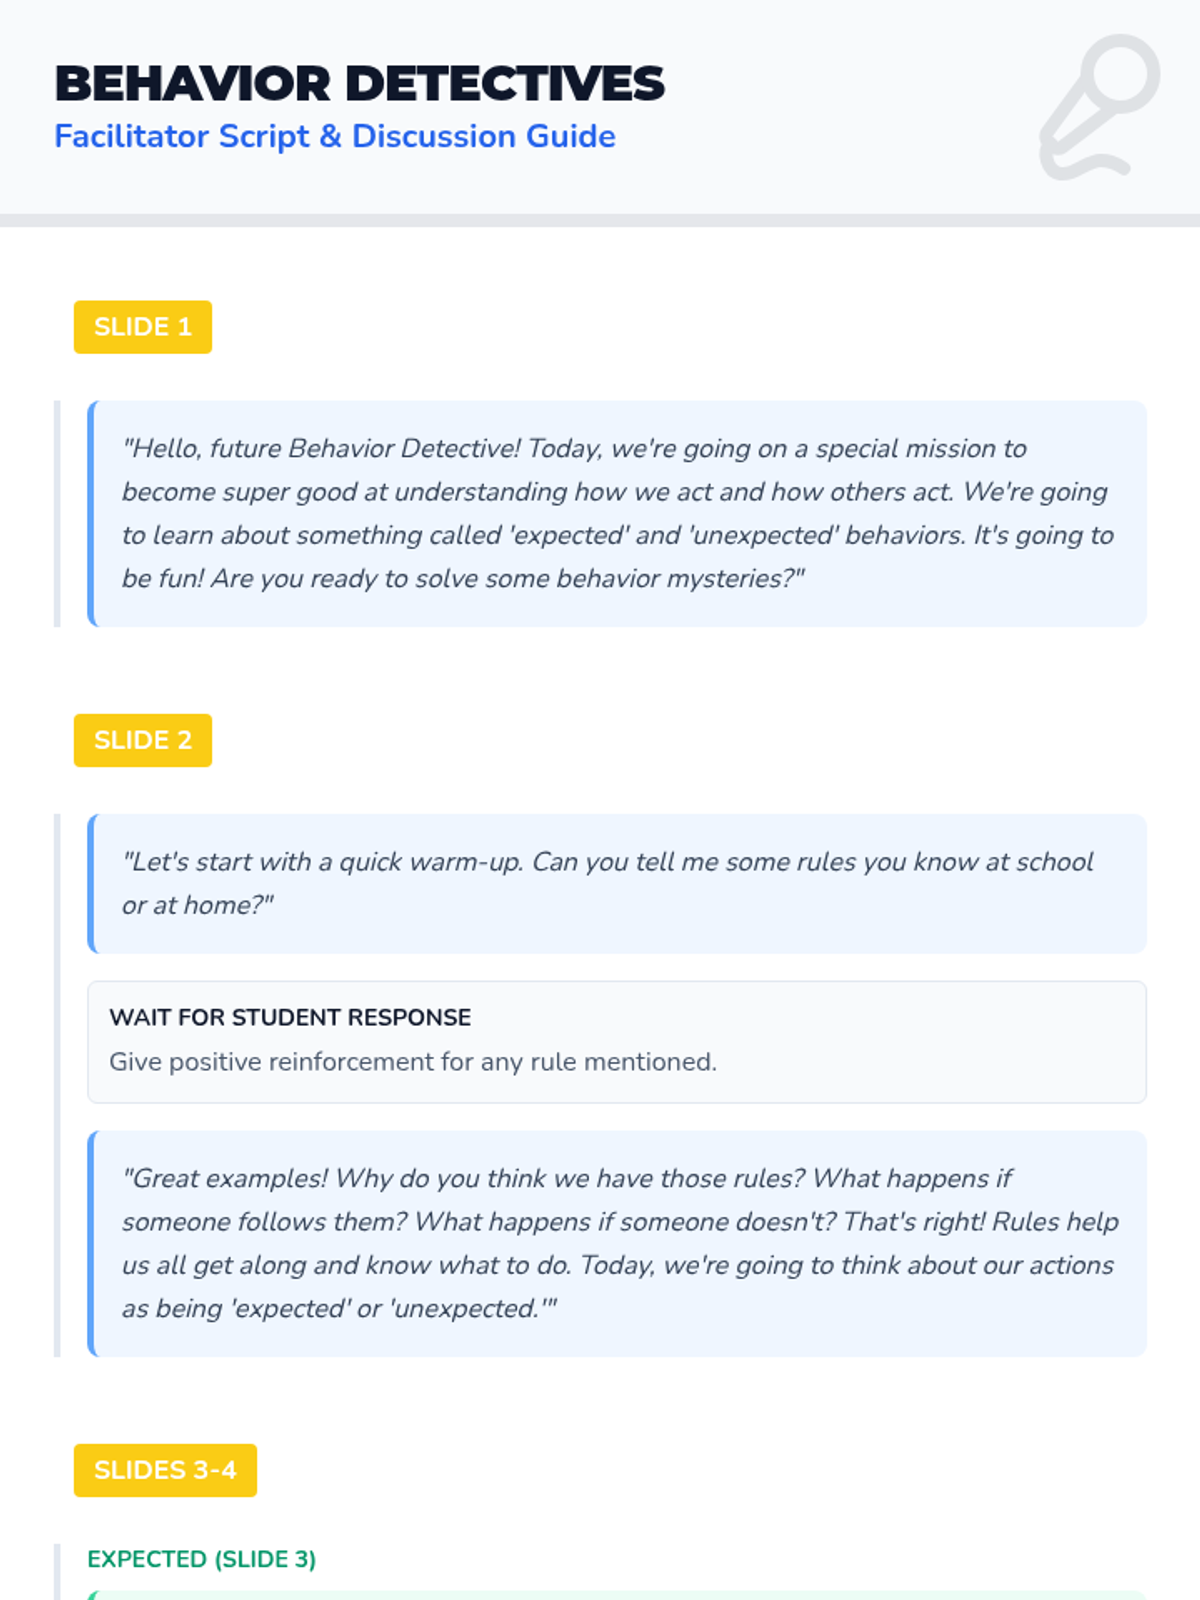The image size is (1200, 1600).
Task: Select the yellow SLIDE 1 badge
Action: (x=143, y=327)
